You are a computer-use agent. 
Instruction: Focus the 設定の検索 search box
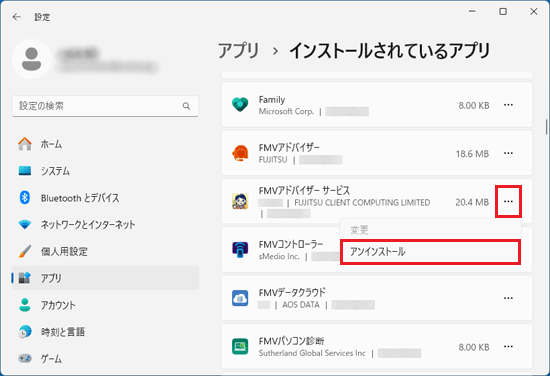tap(105, 106)
